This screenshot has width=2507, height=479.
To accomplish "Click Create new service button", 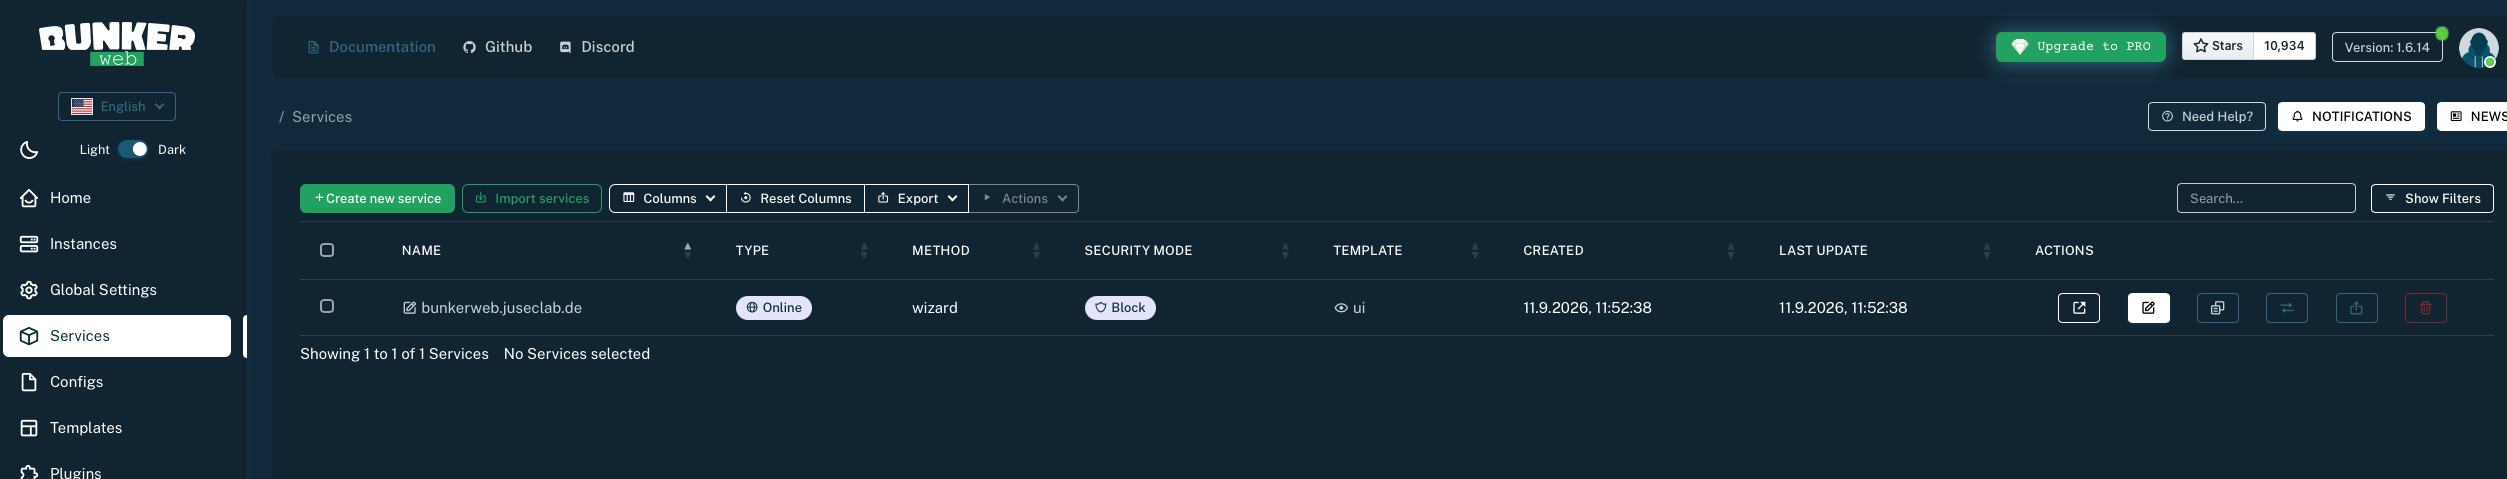I will pos(377,198).
